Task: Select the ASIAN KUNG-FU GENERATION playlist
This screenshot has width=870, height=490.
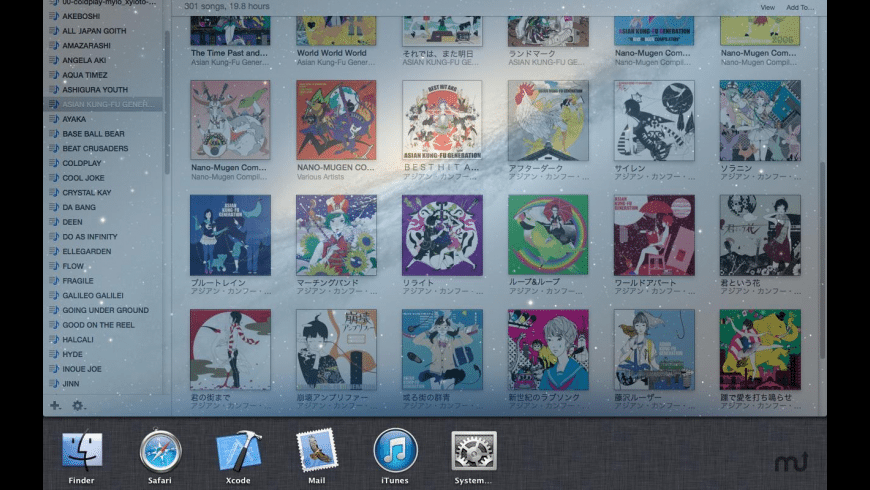Action: click(103, 104)
